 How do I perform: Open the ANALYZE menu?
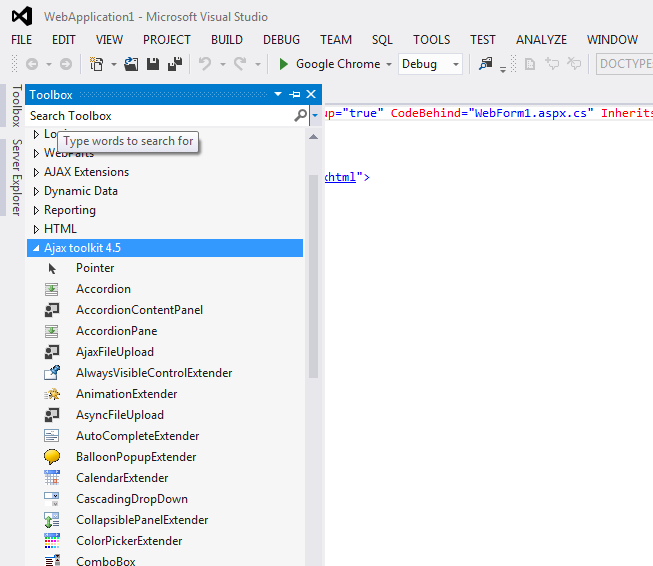pyautogui.click(x=541, y=40)
